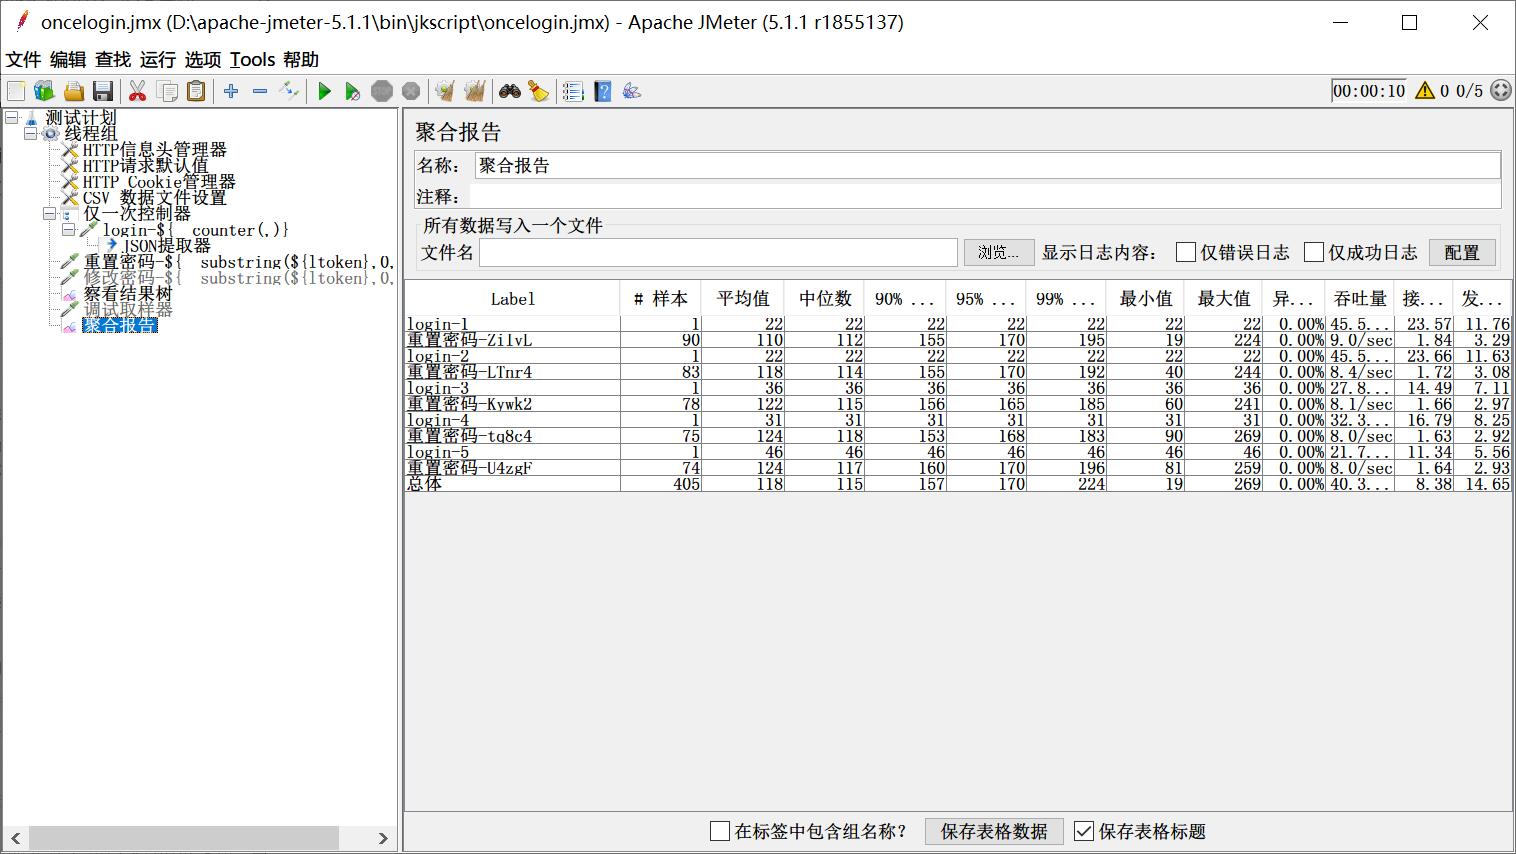Click the scissors Cut icon
The image size is (1516, 854).
pos(138,92)
